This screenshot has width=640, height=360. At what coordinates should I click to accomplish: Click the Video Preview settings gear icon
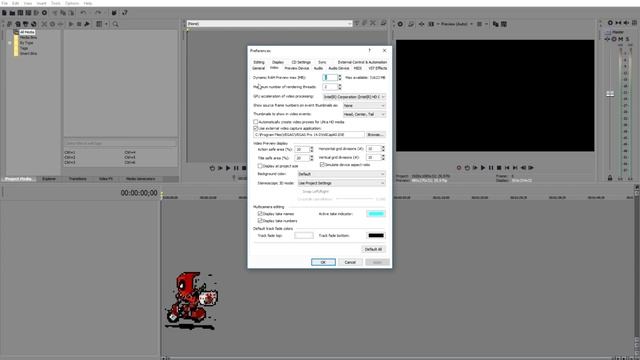(400, 24)
